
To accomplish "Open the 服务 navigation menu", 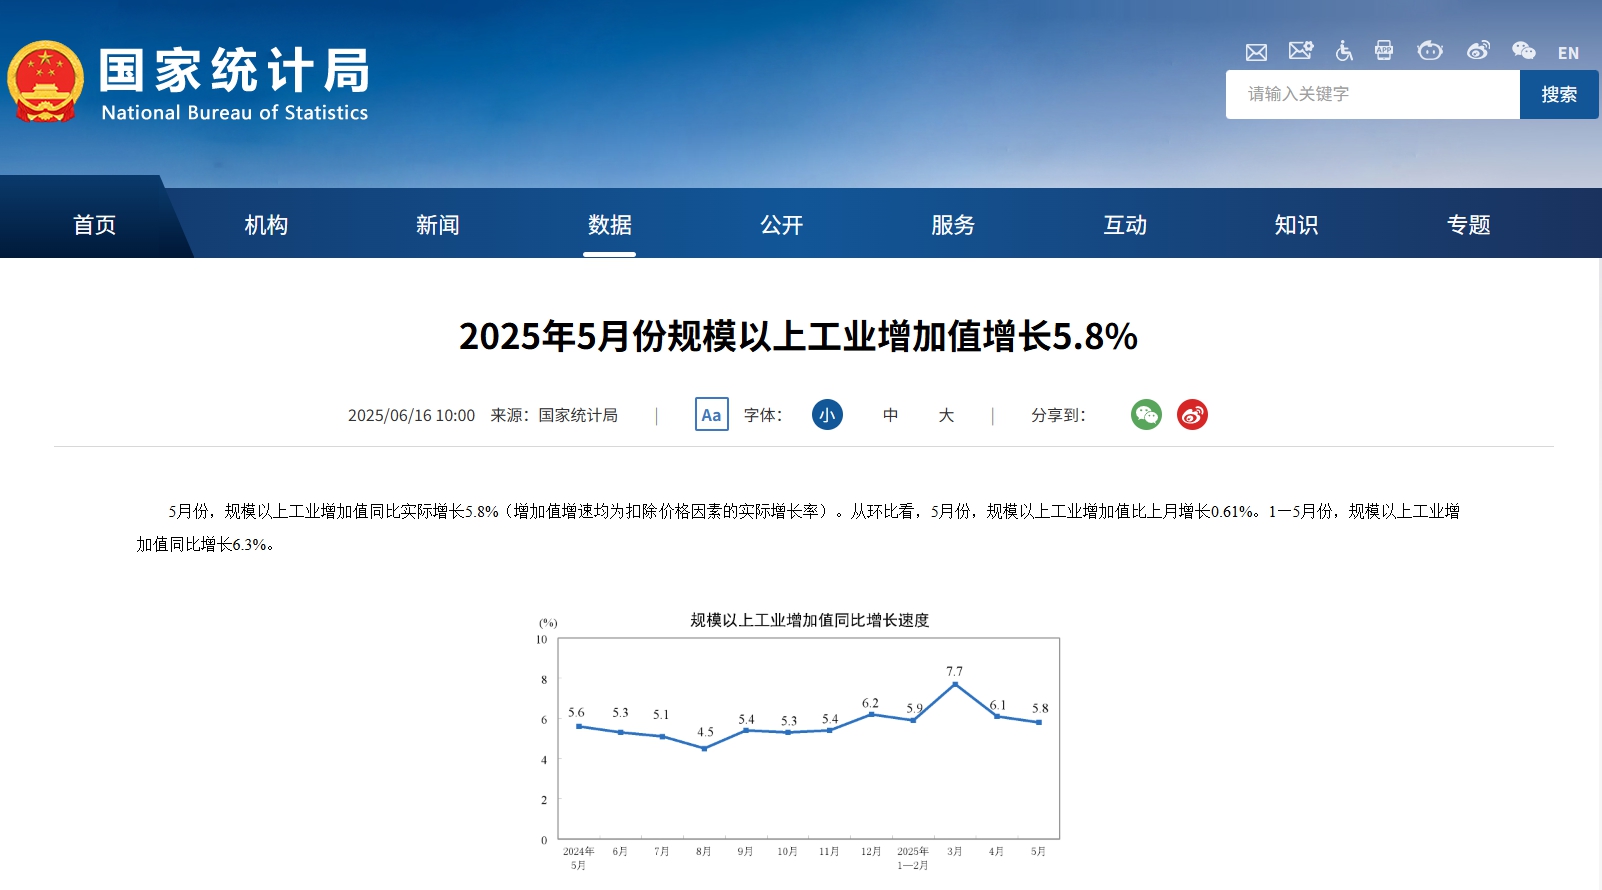I will [x=953, y=225].
